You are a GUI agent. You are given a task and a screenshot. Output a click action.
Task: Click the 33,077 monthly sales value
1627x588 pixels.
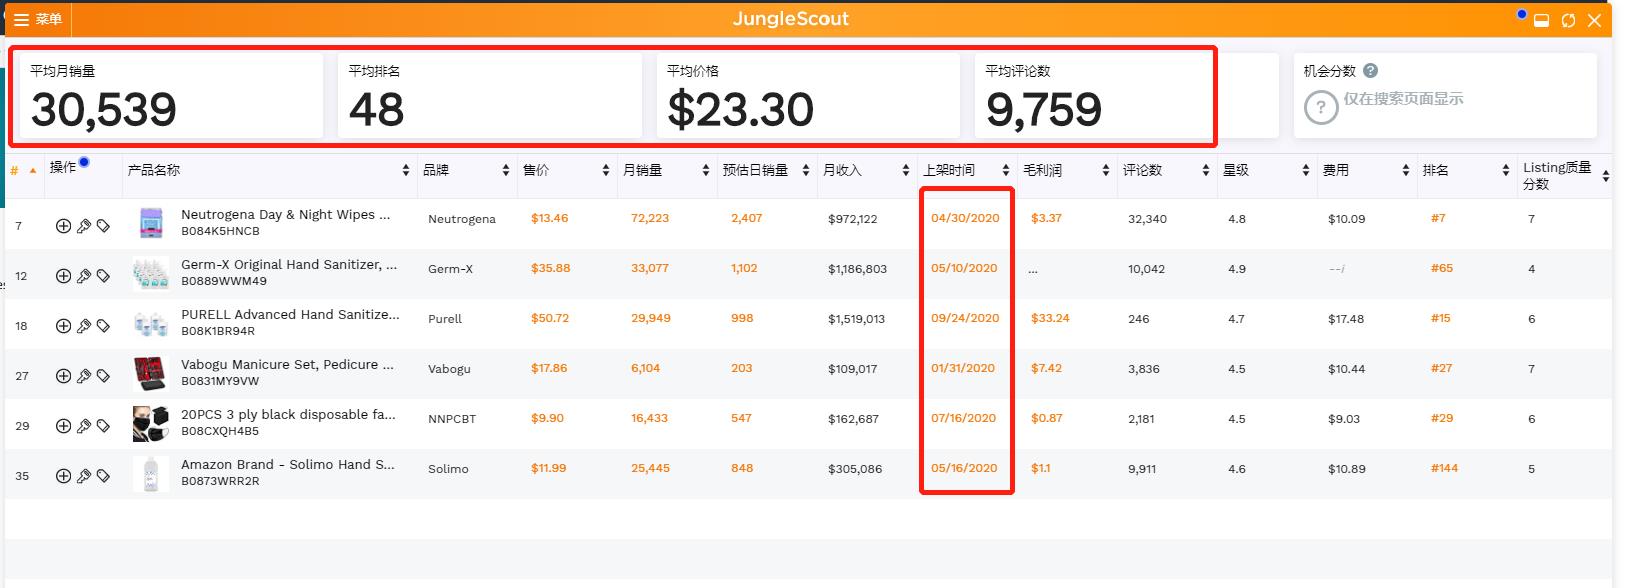pos(650,268)
